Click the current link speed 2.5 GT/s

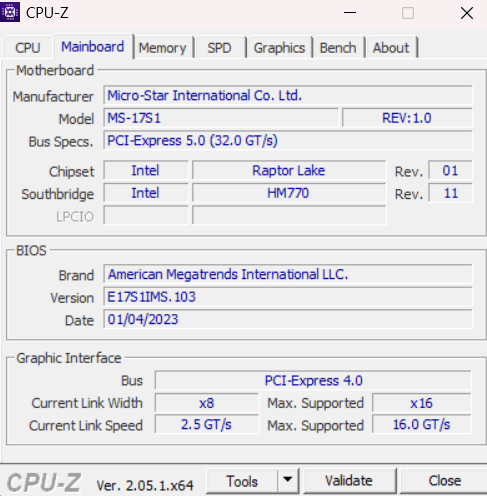pos(207,425)
